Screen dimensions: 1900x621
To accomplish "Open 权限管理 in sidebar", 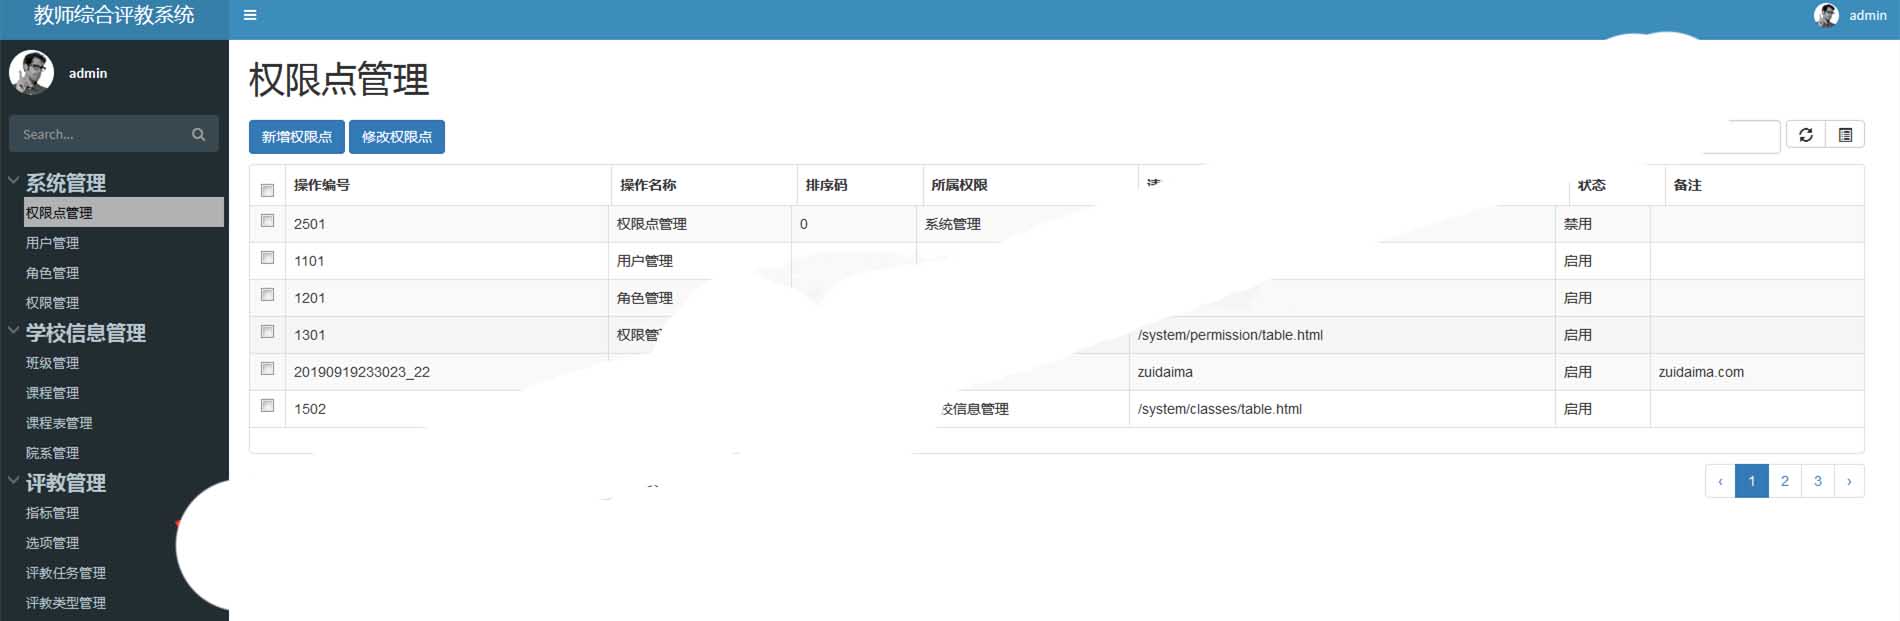I will point(52,303).
